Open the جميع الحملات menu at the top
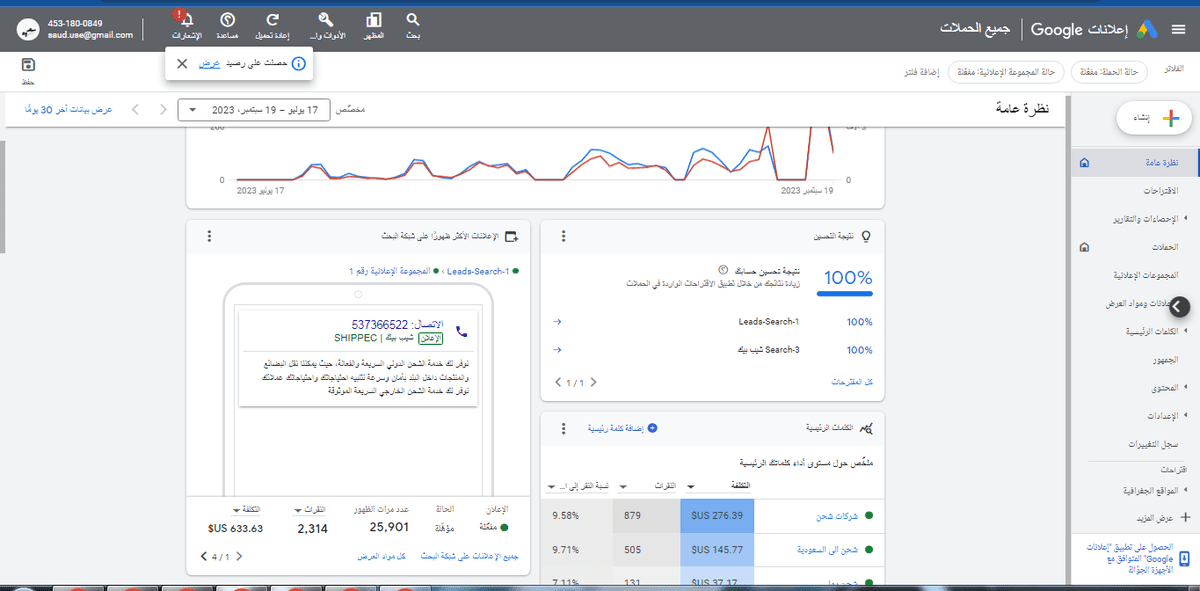Image resolution: width=1200 pixels, height=591 pixels. click(x=975, y=28)
